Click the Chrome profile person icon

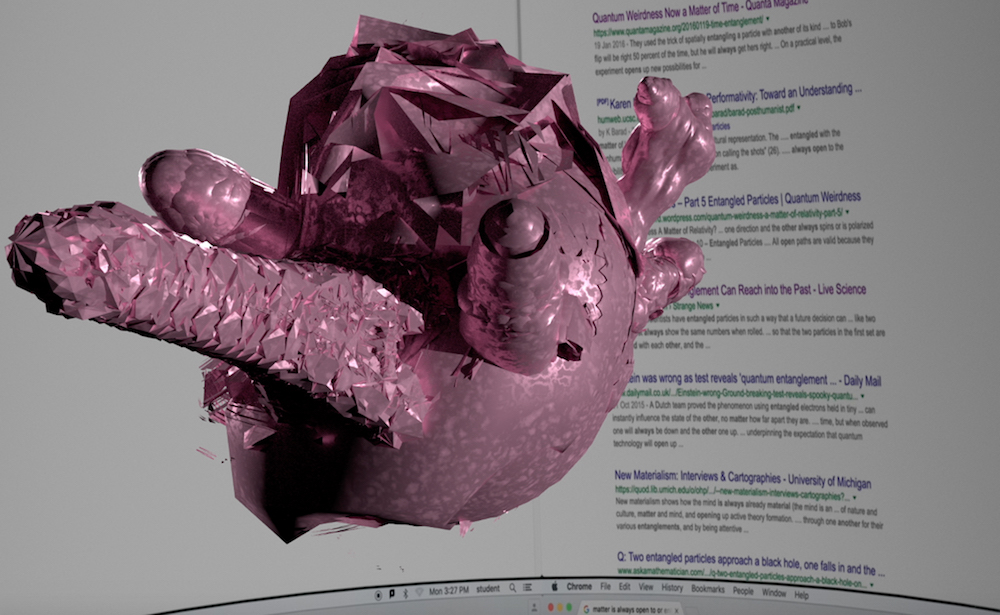[534, 607]
